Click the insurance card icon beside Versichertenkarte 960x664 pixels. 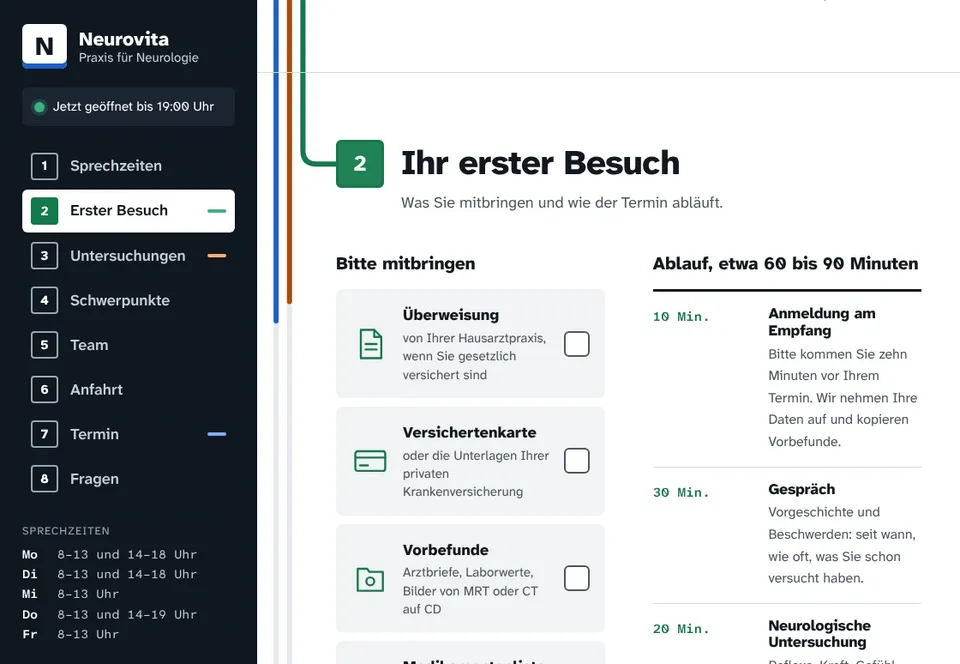click(x=370, y=461)
